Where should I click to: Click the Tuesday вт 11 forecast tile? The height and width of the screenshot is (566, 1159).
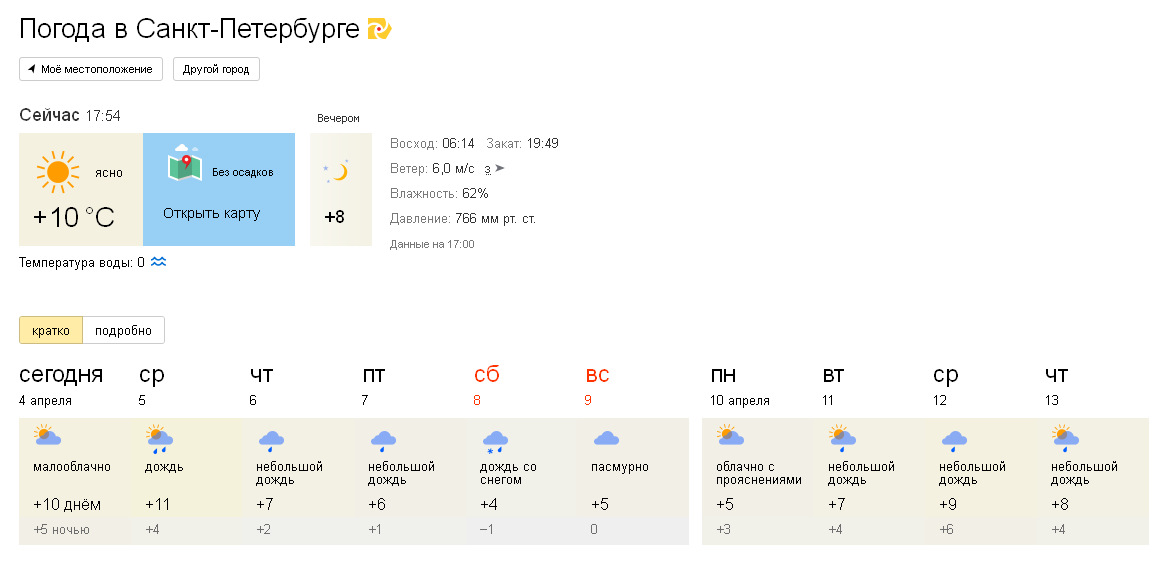(869, 481)
